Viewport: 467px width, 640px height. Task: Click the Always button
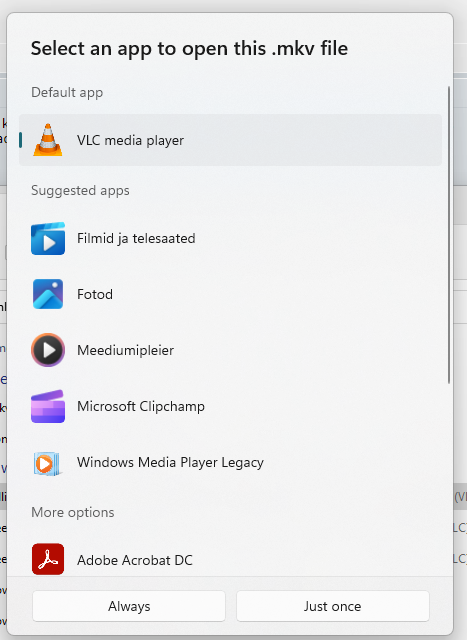[x=129, y=606]
